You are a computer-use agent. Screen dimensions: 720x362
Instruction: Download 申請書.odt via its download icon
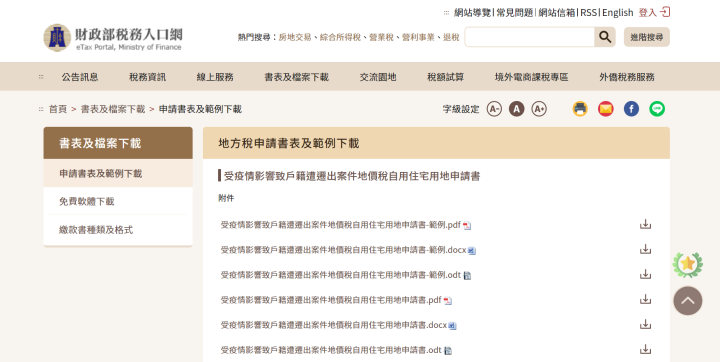click(646, 349)
